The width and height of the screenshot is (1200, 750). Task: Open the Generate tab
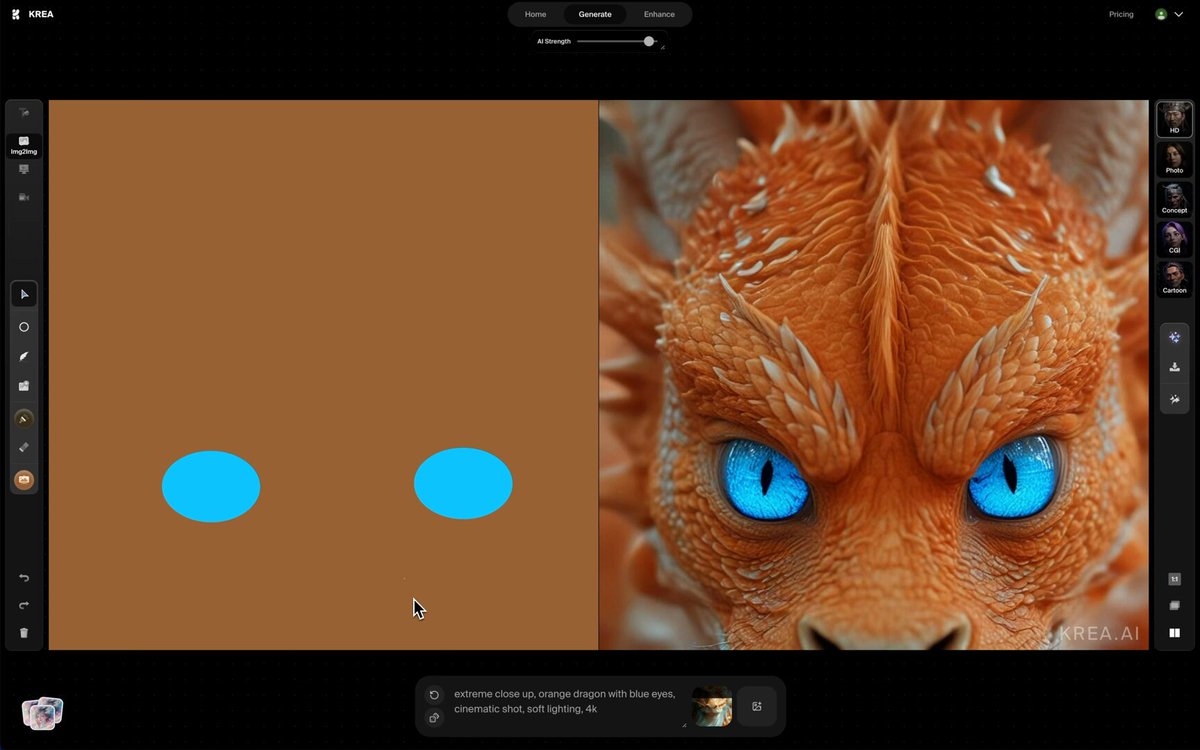point(595,14)
